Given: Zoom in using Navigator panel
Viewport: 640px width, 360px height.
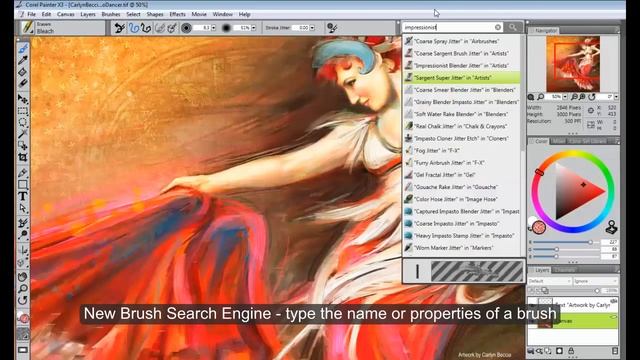Looking at the screenshot, I should [582, 97].
